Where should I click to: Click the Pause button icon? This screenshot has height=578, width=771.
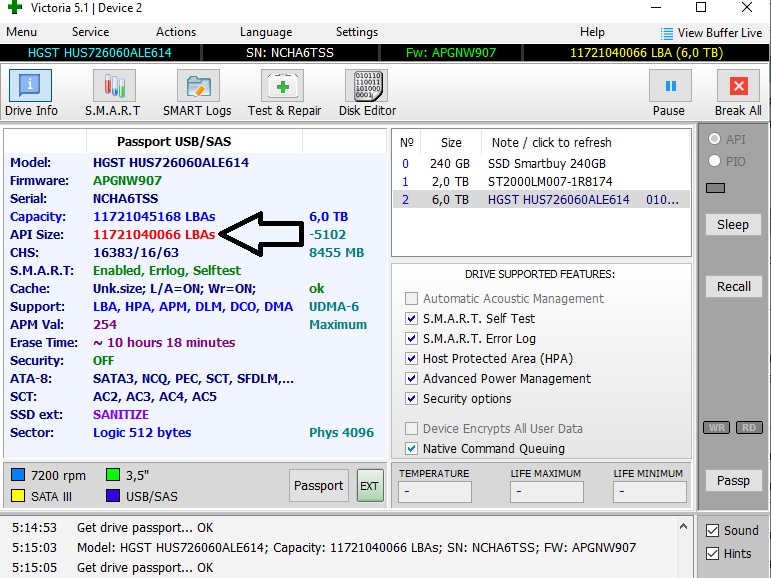(x=670, y=86)
